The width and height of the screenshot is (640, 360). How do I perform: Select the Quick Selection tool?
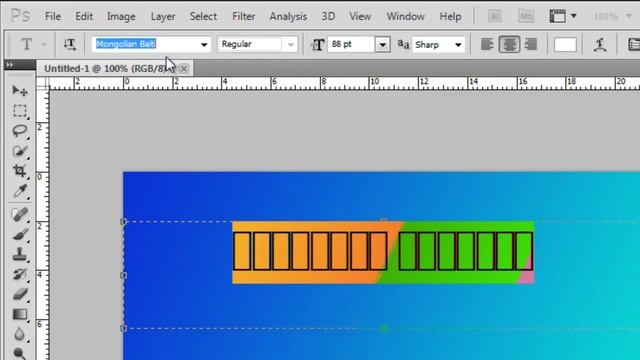tap(20, 151)
